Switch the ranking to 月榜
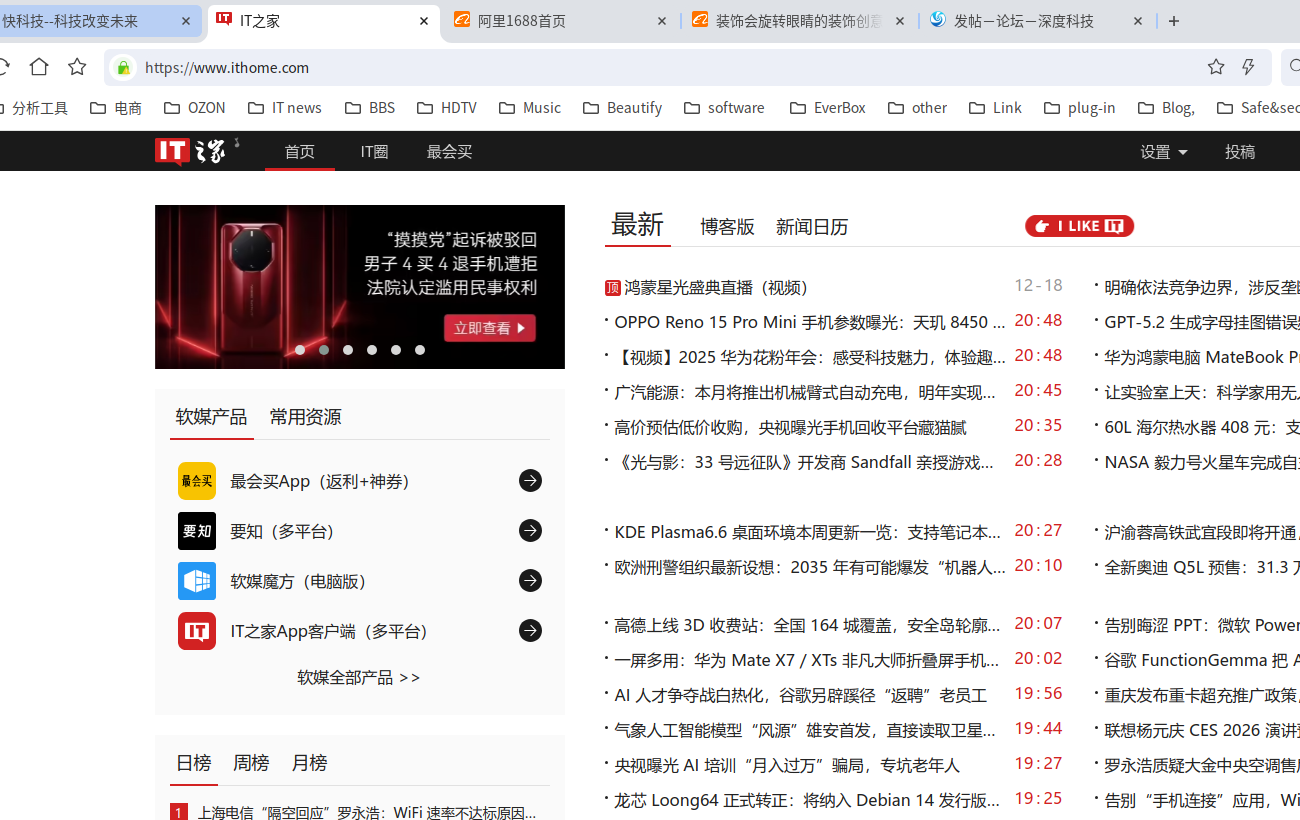The height and width of the screenshot is (820, 1300). coord(309,763)
